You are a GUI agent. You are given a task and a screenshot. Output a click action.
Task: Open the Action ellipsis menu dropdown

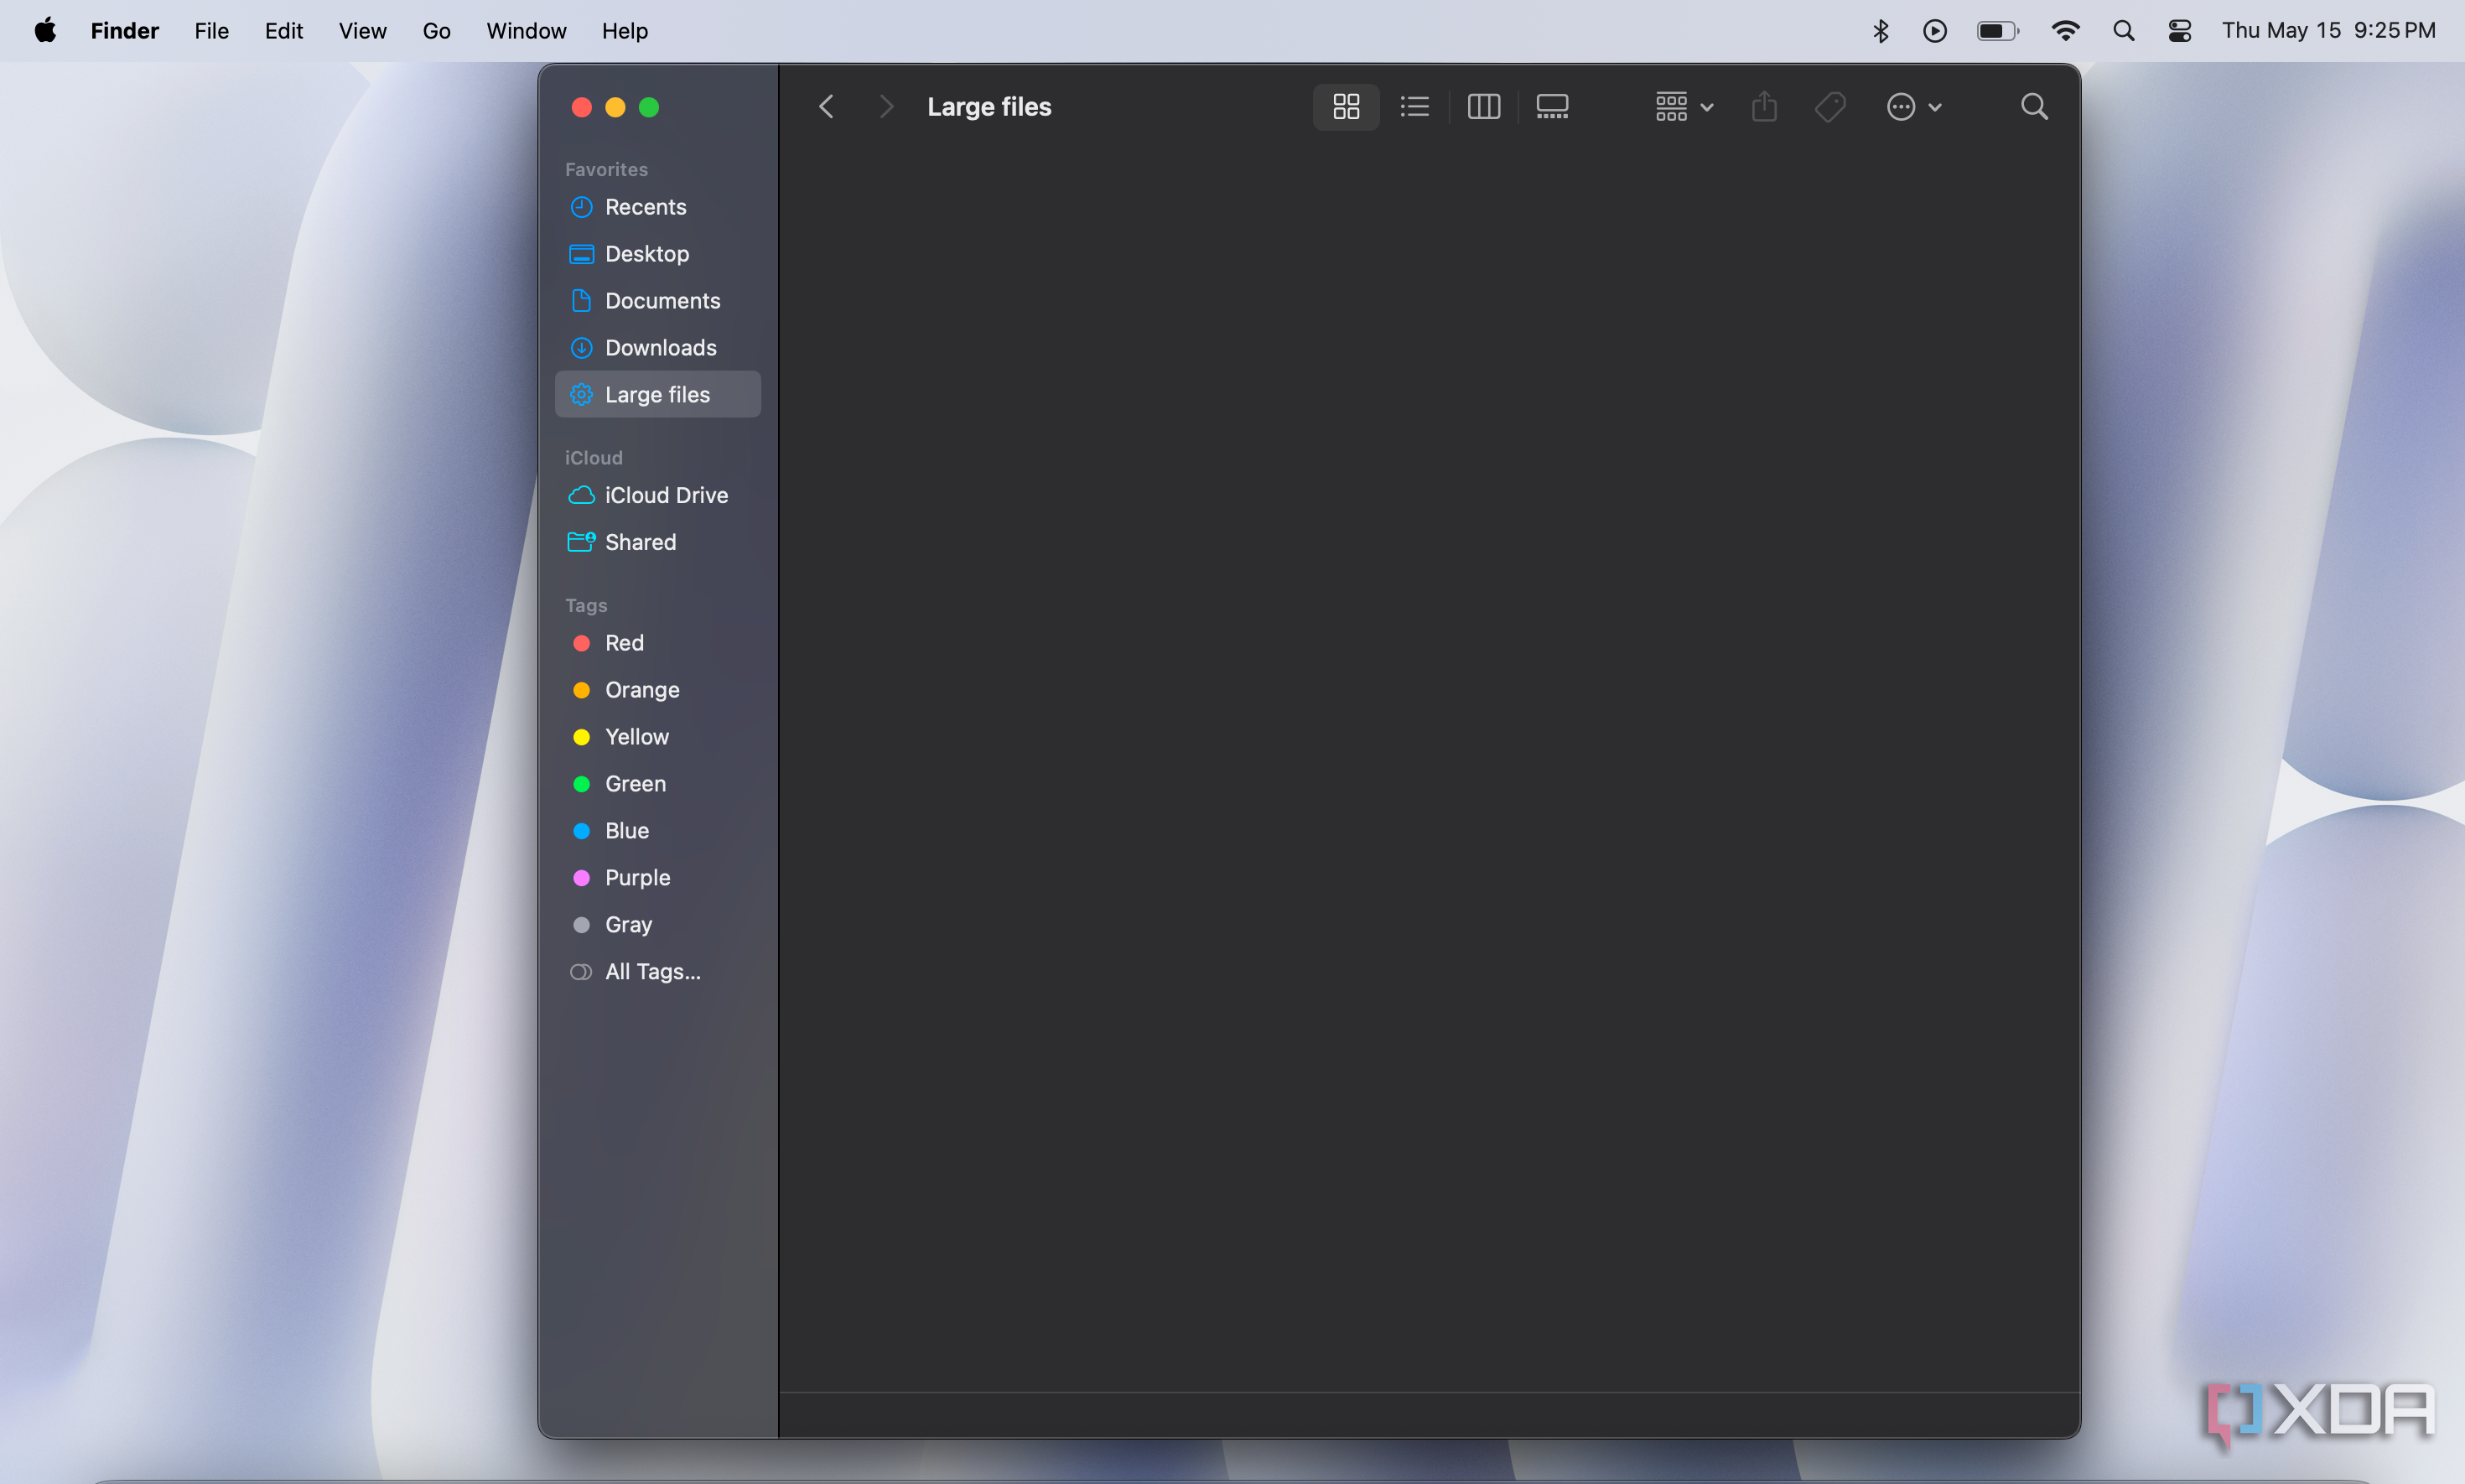tap(1914, 107)
